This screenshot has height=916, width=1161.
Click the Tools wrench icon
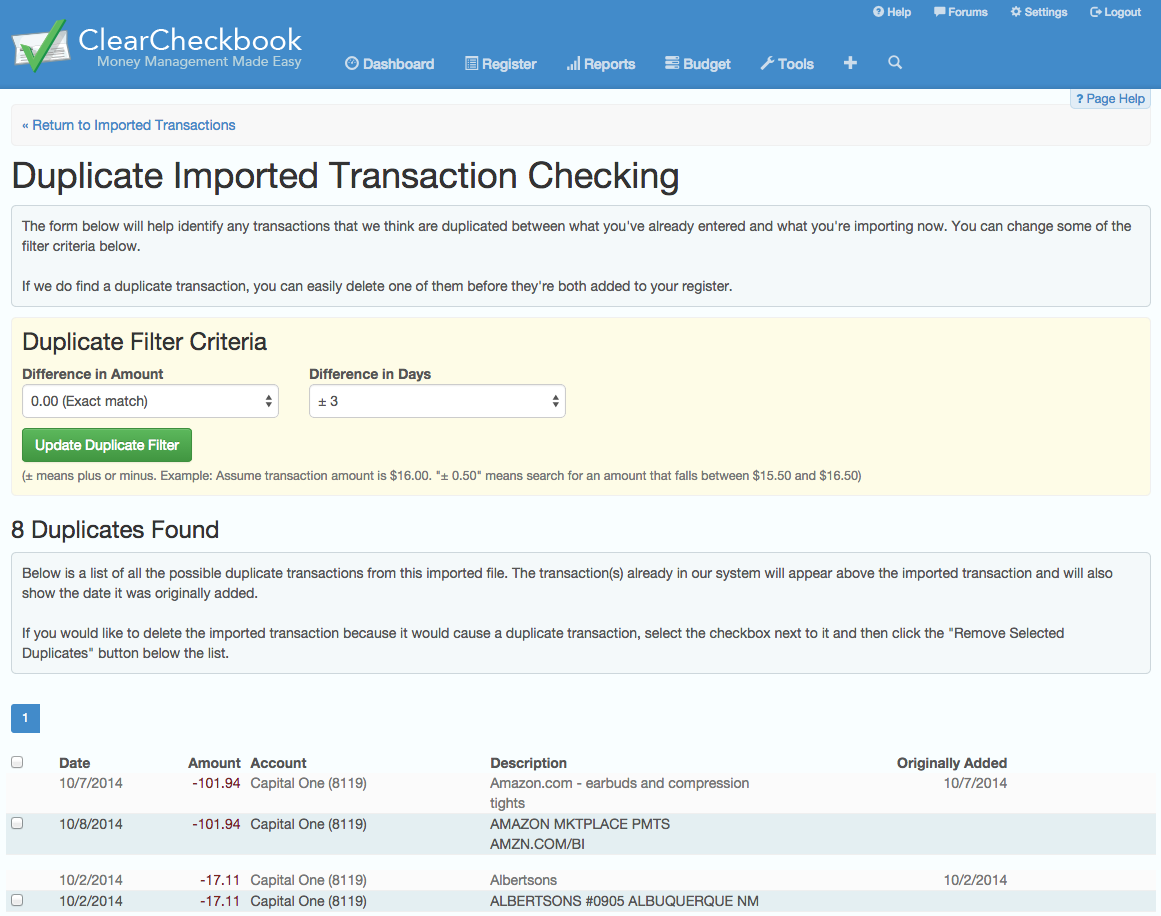[767, 64]
